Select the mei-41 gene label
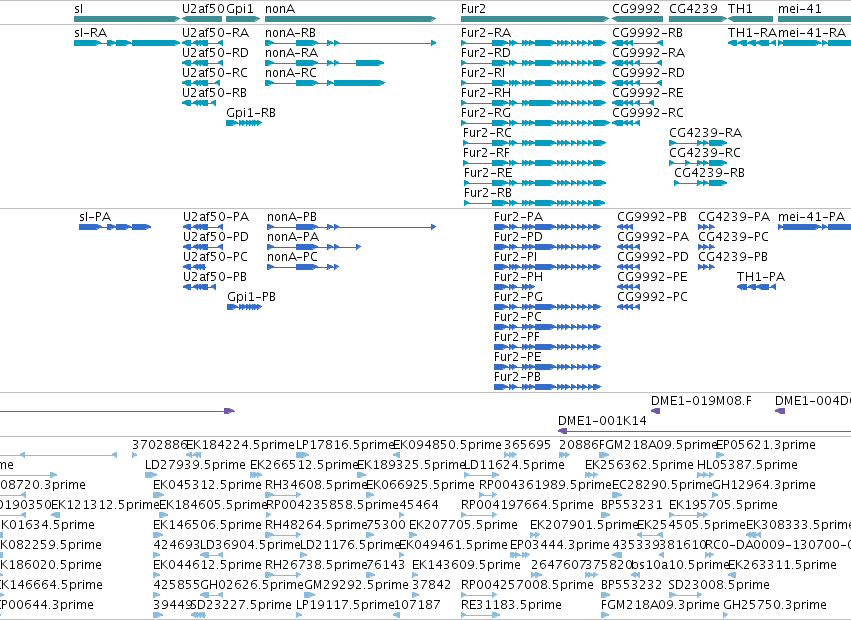The height and width of the screenshot is (620, 851). tap(800, 9)
